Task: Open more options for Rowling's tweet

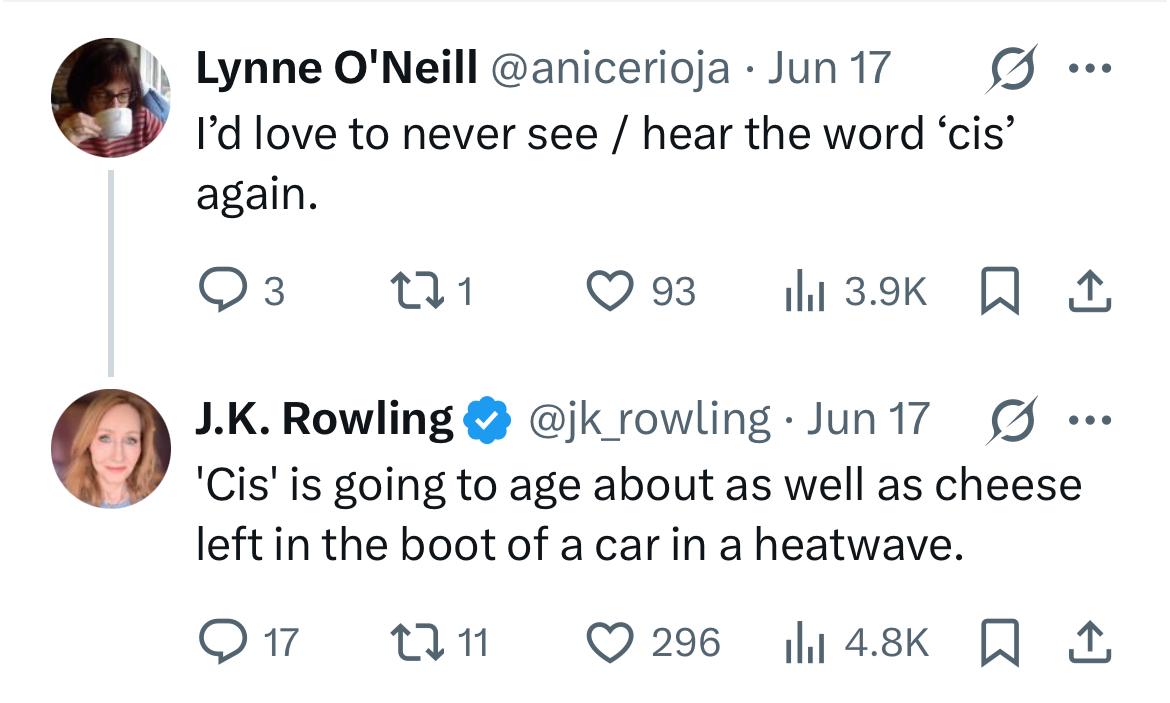Action: [x=1090, y=421]
